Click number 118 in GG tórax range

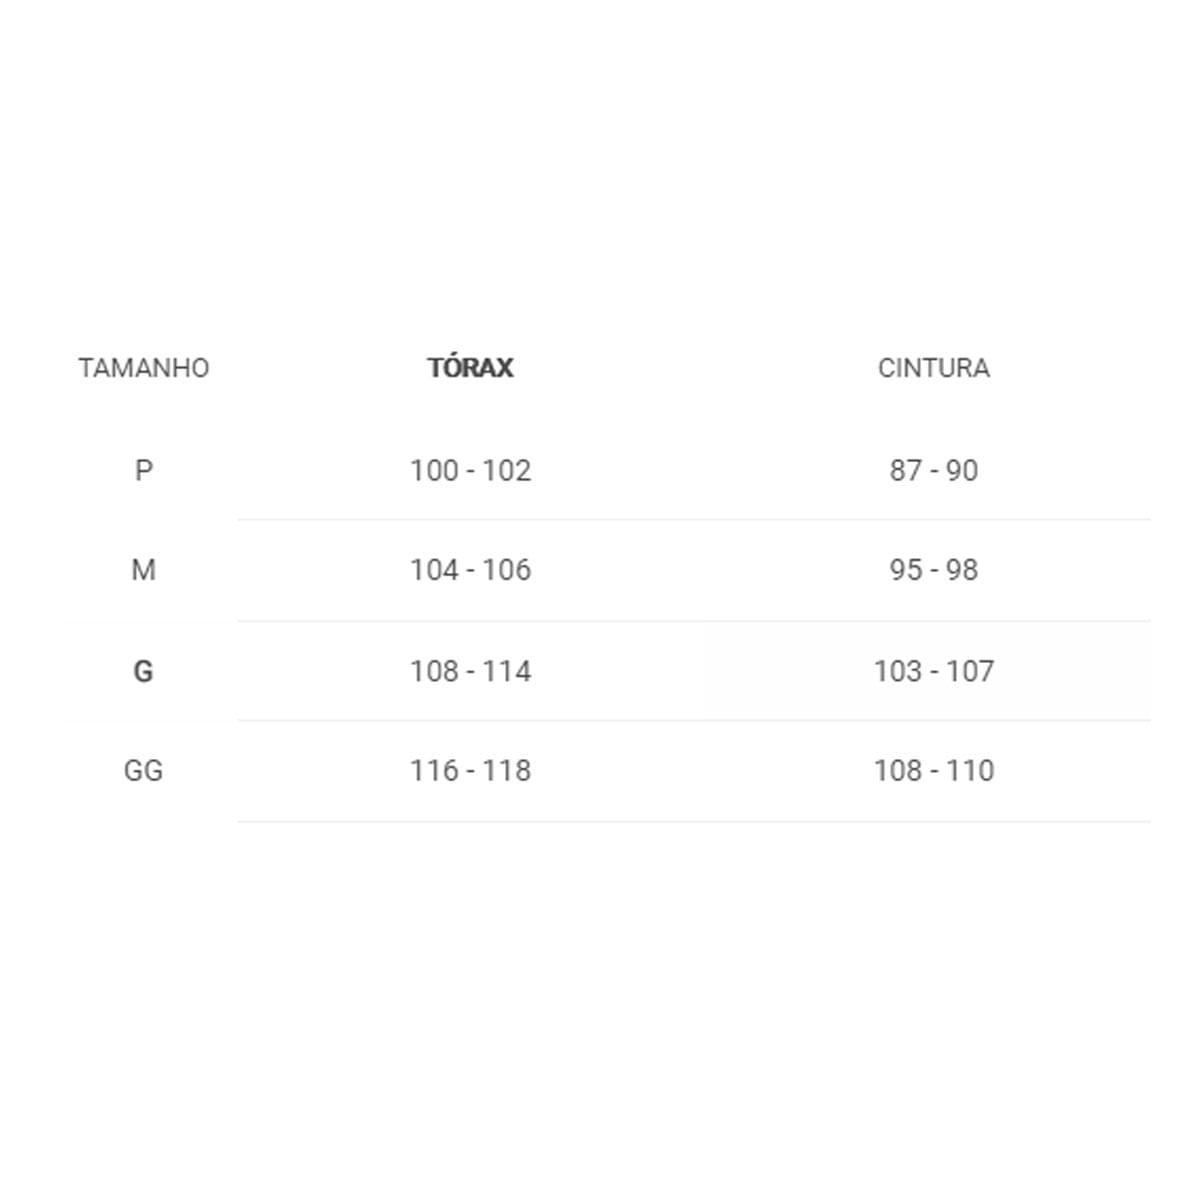pos(506,771)
